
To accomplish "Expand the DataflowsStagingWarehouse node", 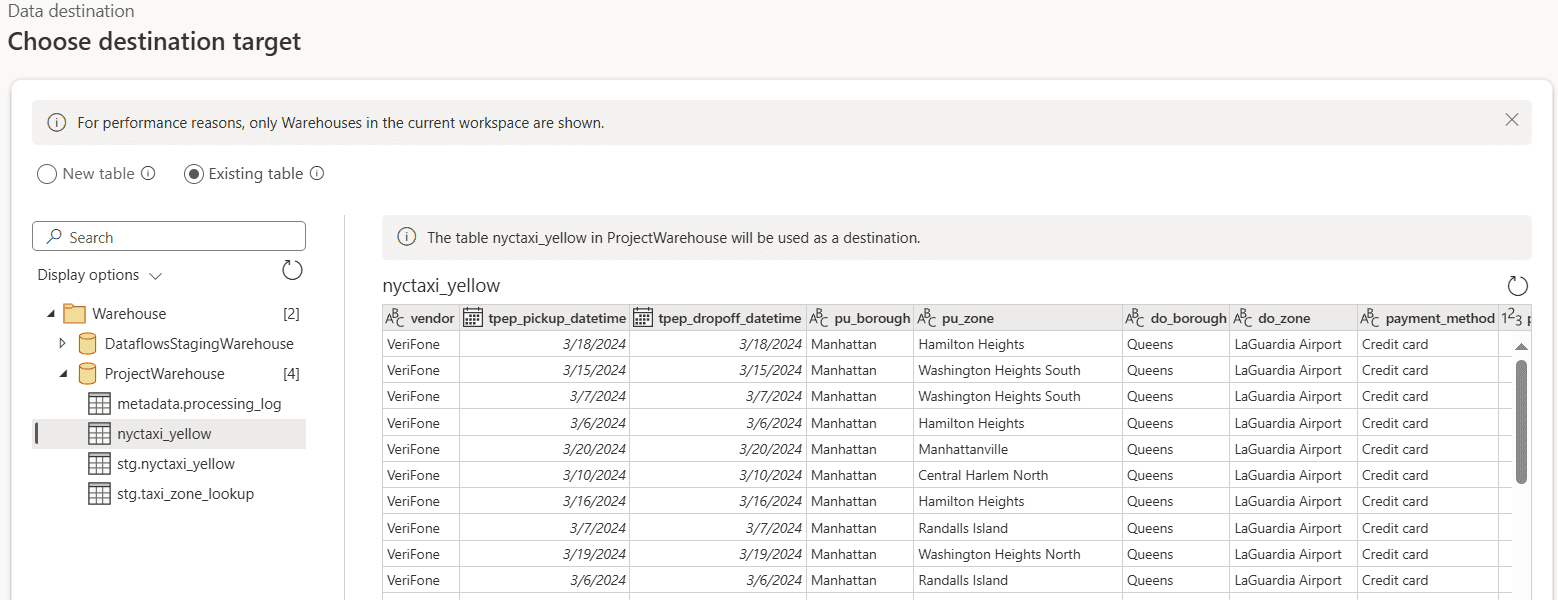I will (63, 343).
